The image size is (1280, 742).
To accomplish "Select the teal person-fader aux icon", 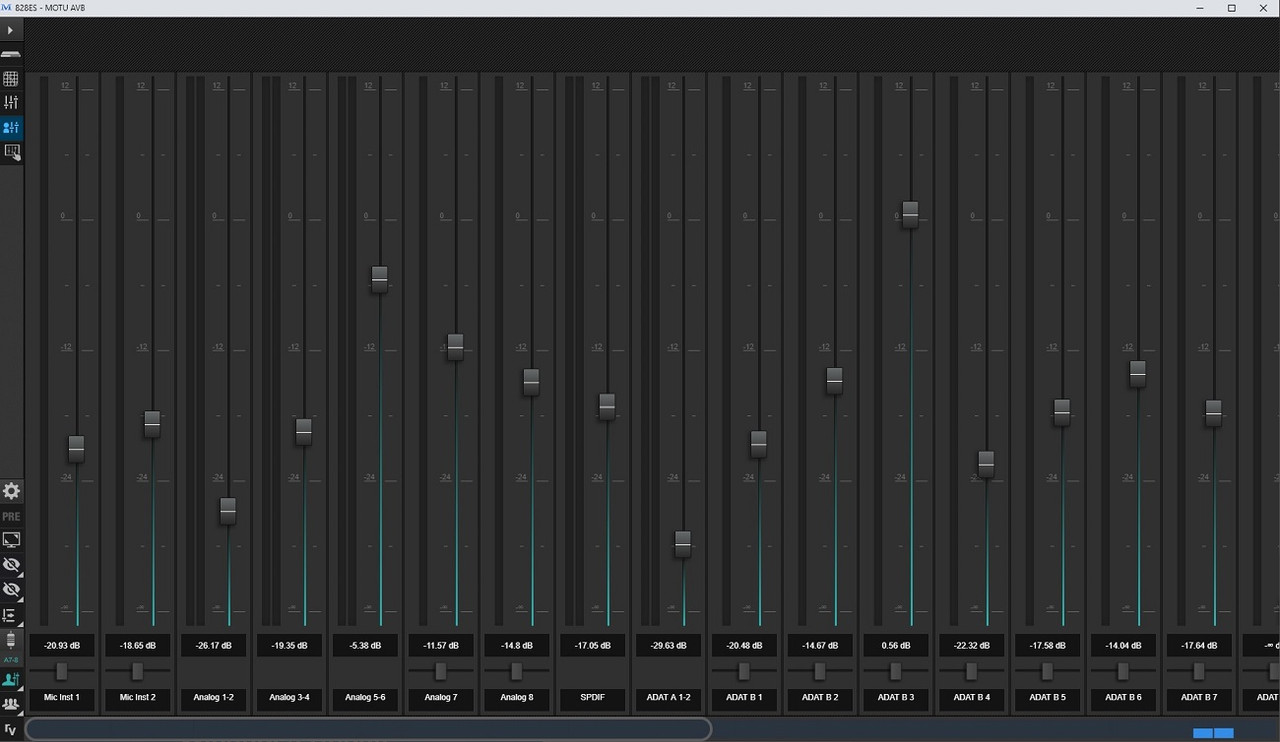I will pos(11,680).
